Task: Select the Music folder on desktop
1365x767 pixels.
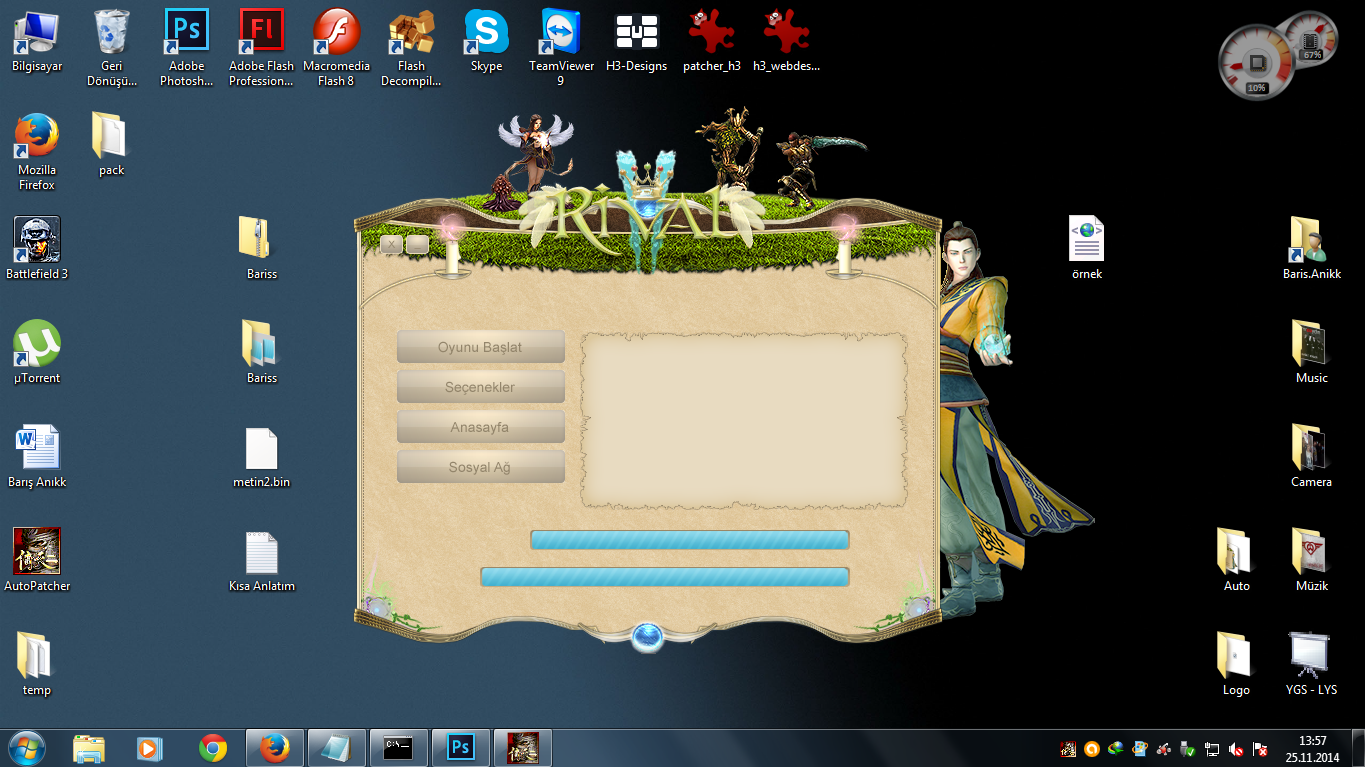Action: [x=1312, y=353]
